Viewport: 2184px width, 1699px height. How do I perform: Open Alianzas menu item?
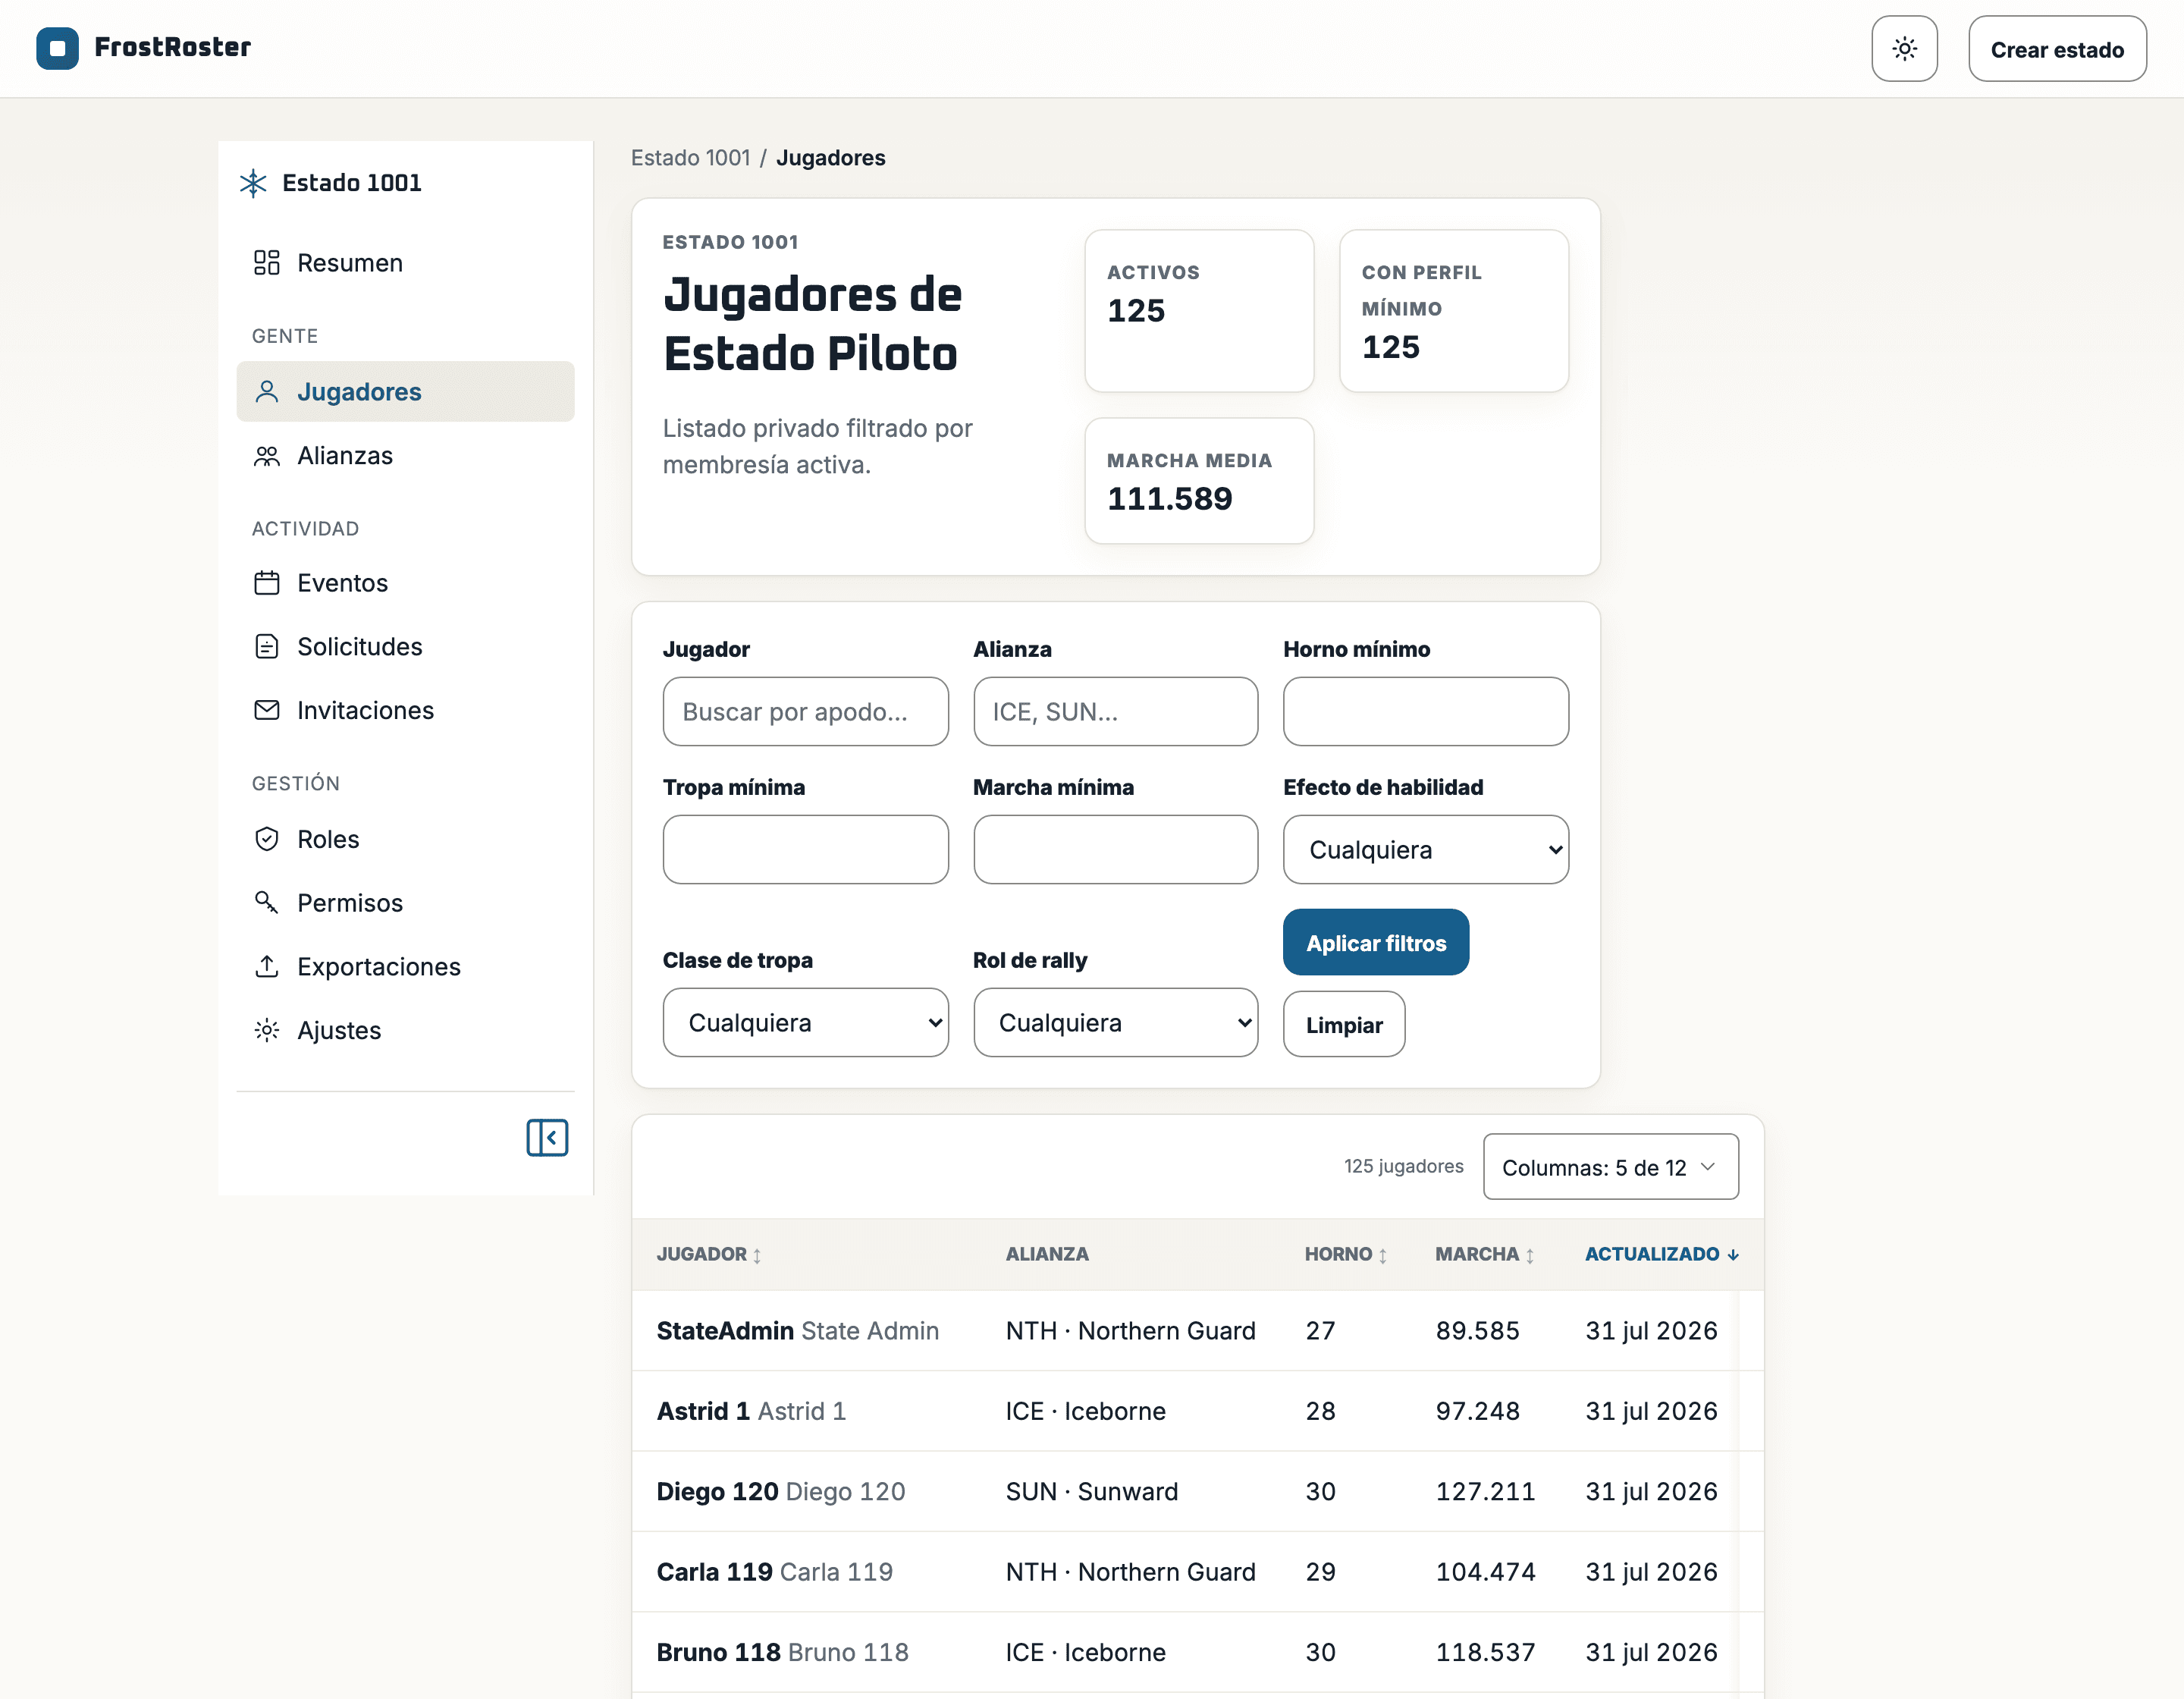tap(405, 456)
